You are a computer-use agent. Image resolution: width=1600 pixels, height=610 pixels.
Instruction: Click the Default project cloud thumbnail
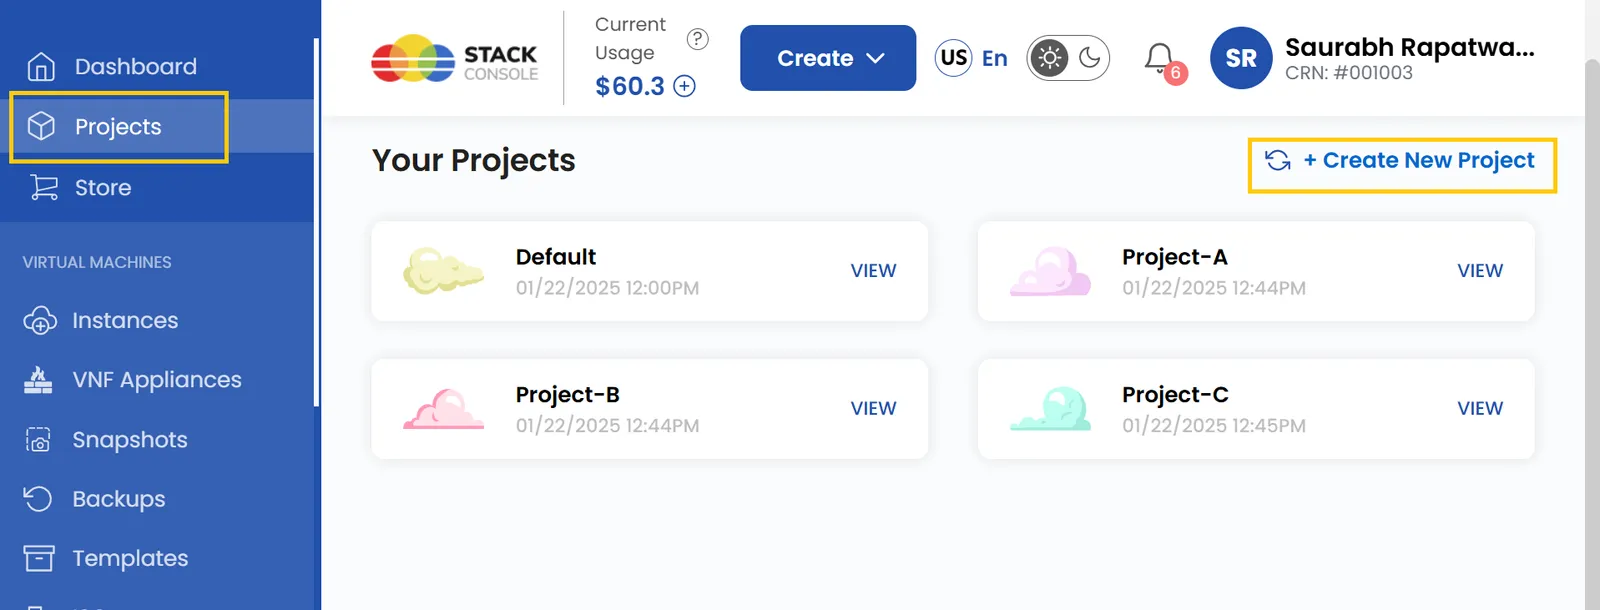coord(443,270)
